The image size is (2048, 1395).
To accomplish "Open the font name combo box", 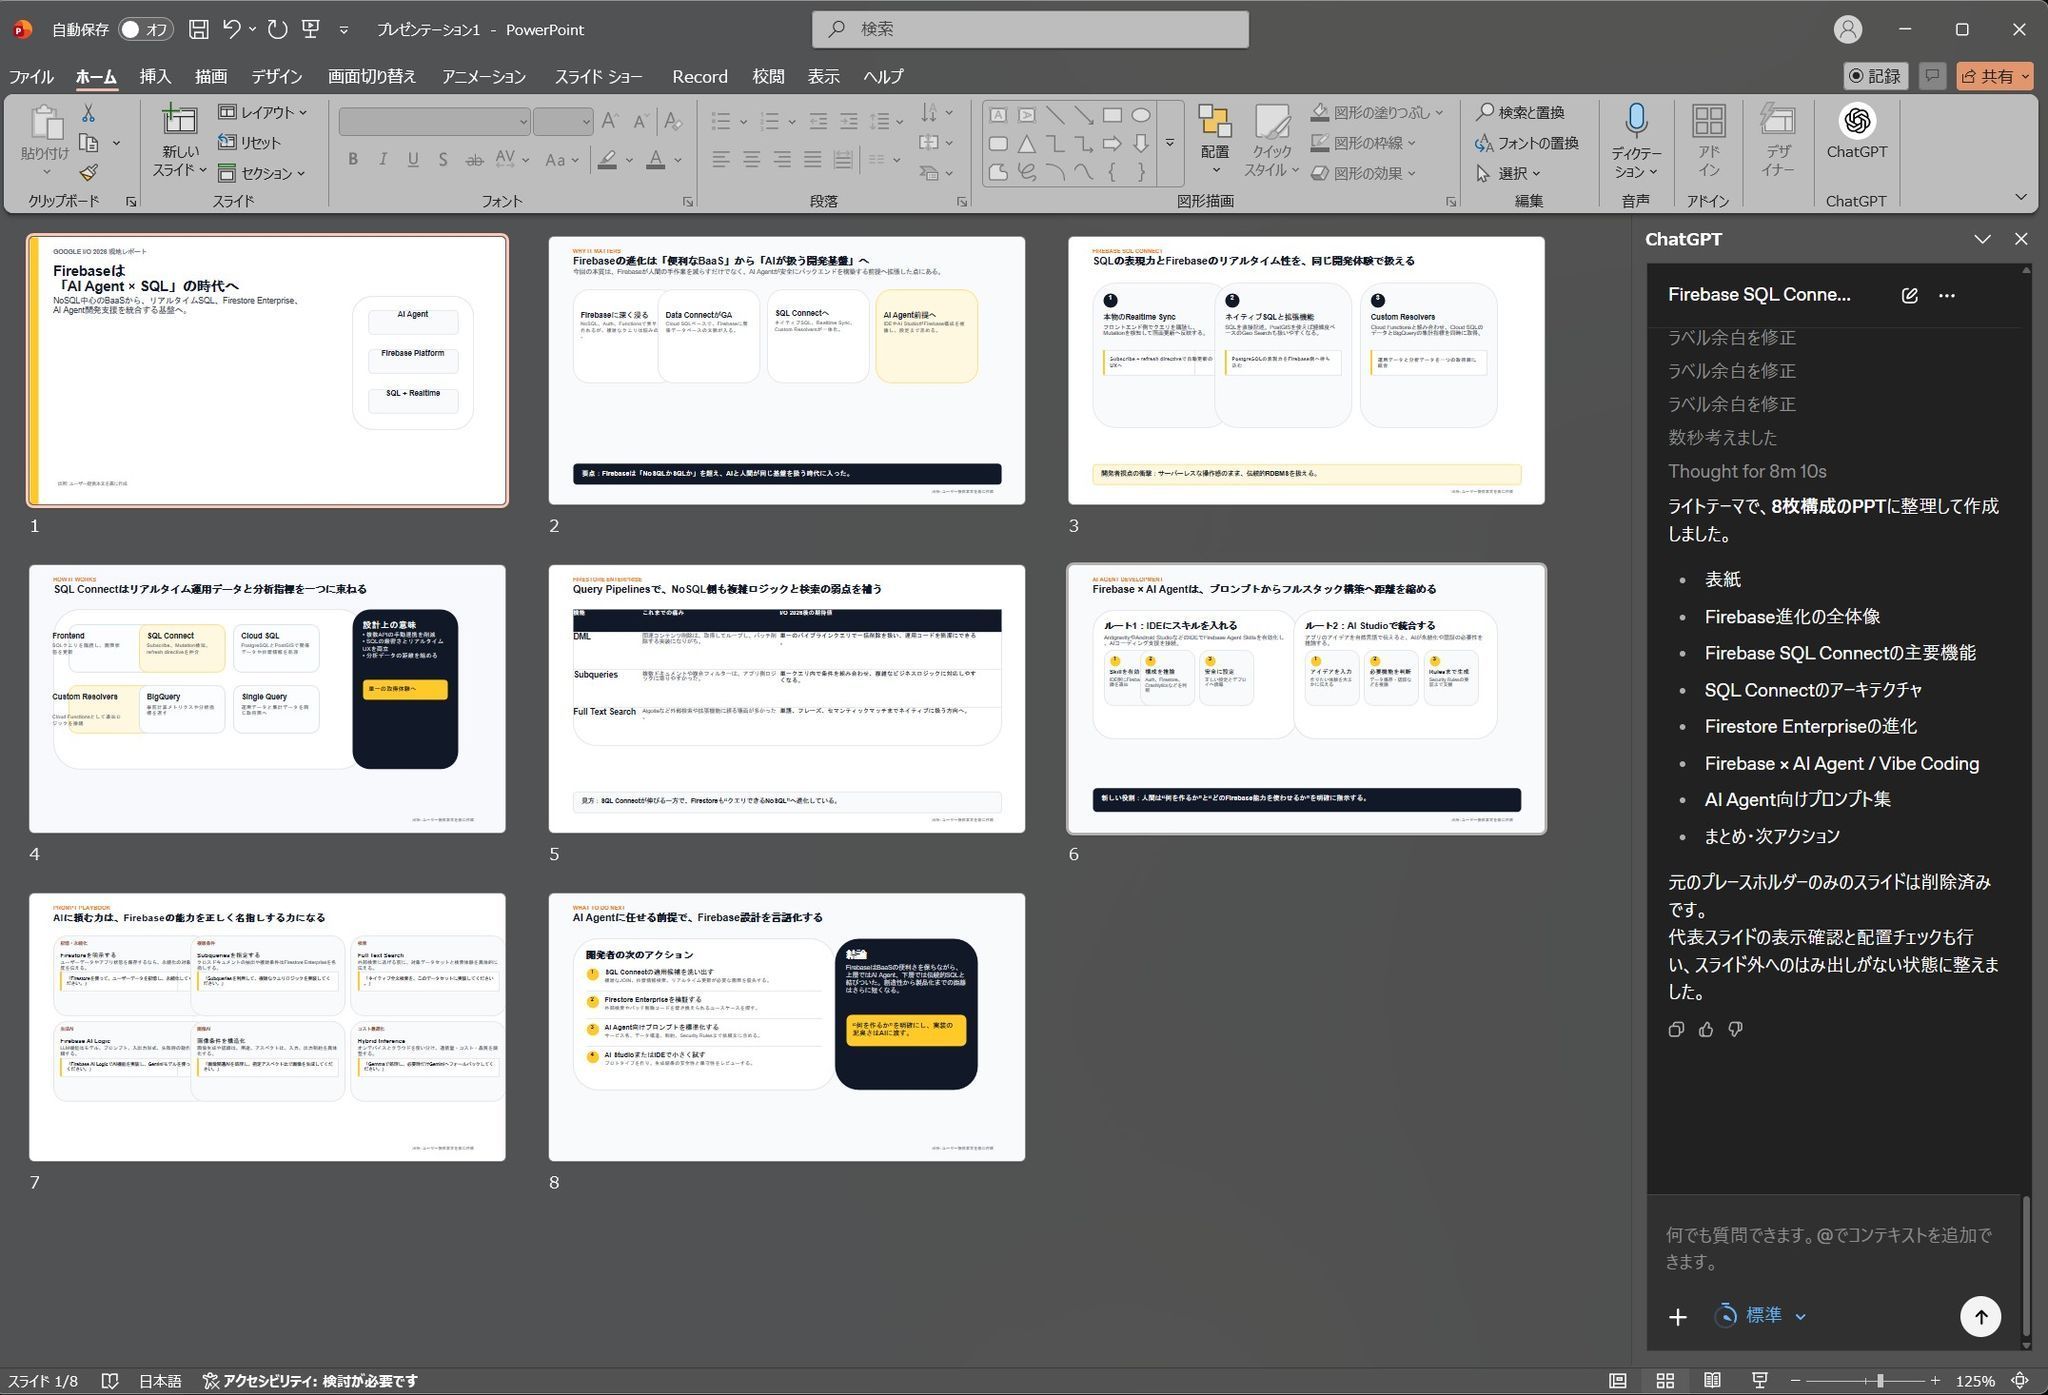I will click(434, 122).
